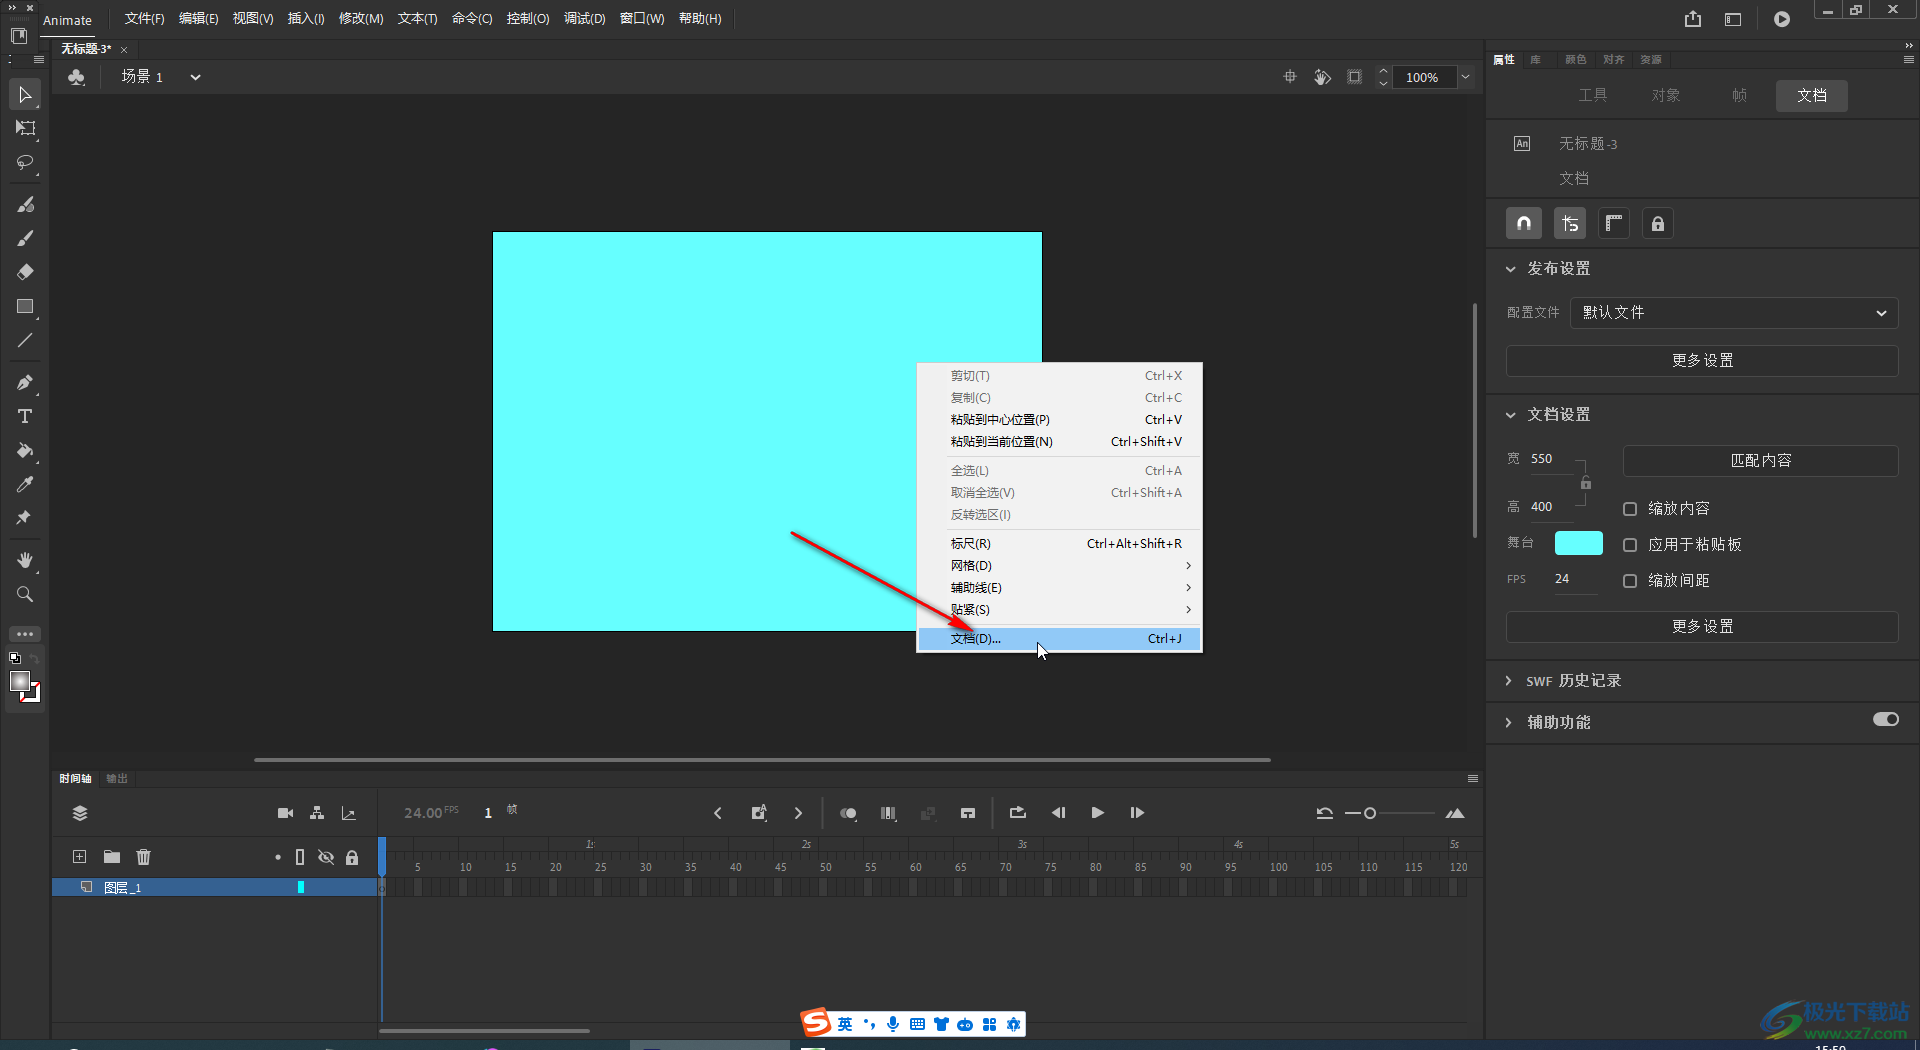
Task: Select the Text tool
Action: pos(25,416)
